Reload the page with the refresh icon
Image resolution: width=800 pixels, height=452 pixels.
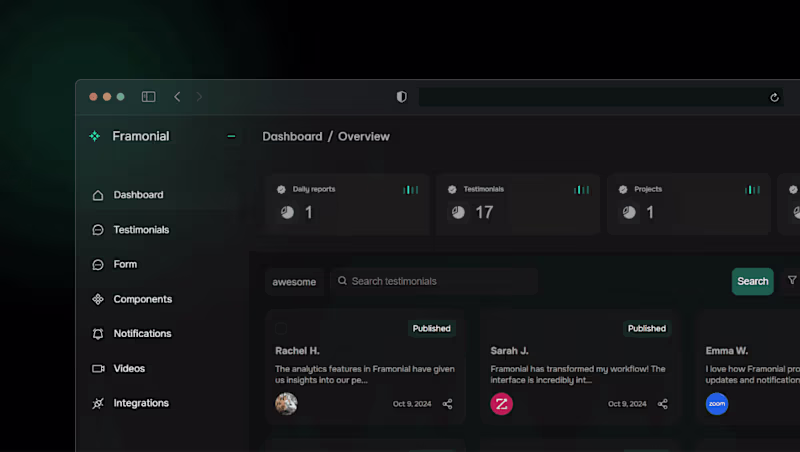(x=774, y=97)
